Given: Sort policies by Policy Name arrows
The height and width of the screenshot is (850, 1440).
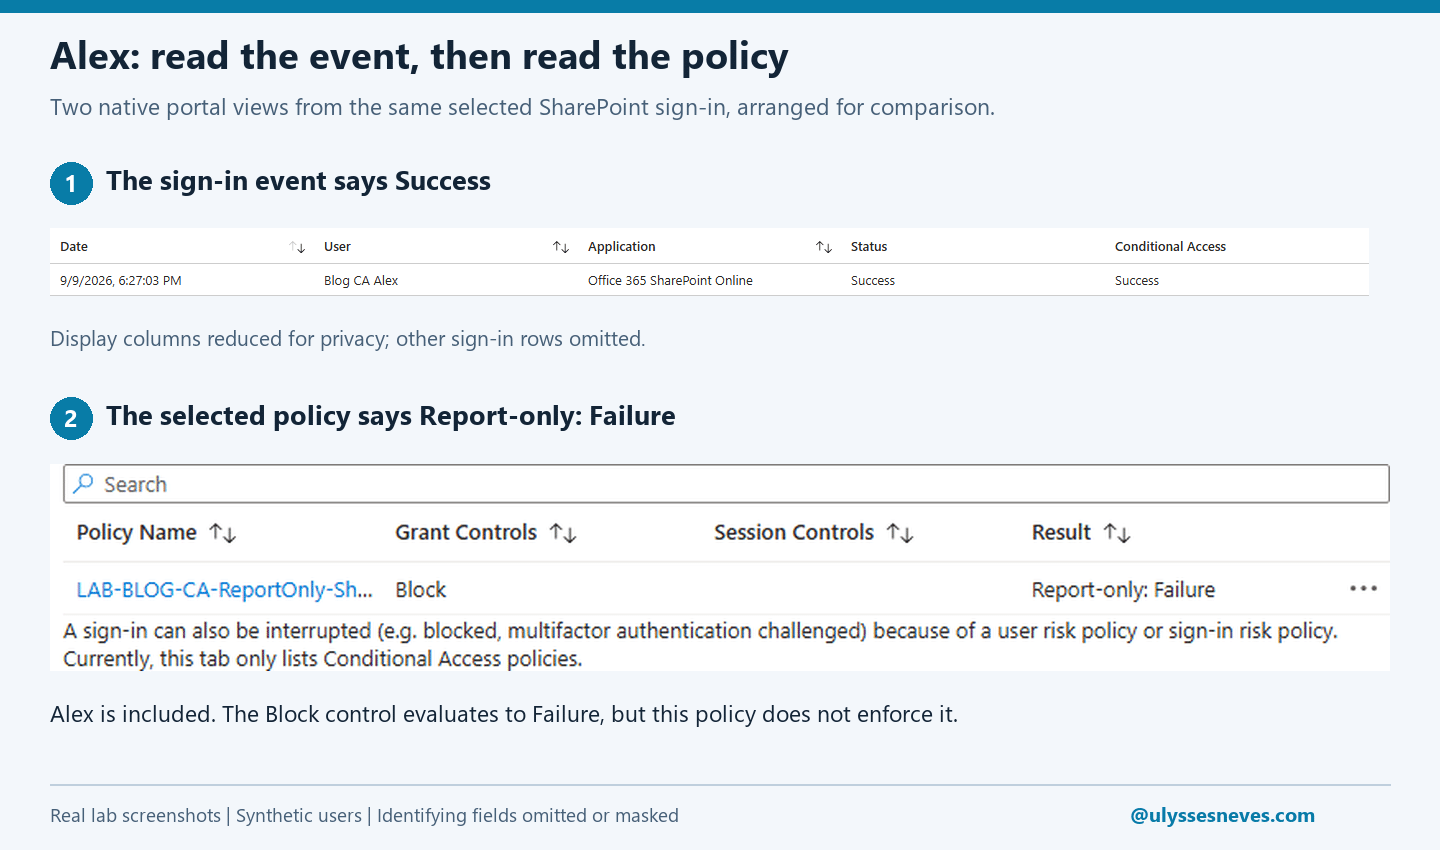Looking at the screenshot, I should (x=223, y=533).
